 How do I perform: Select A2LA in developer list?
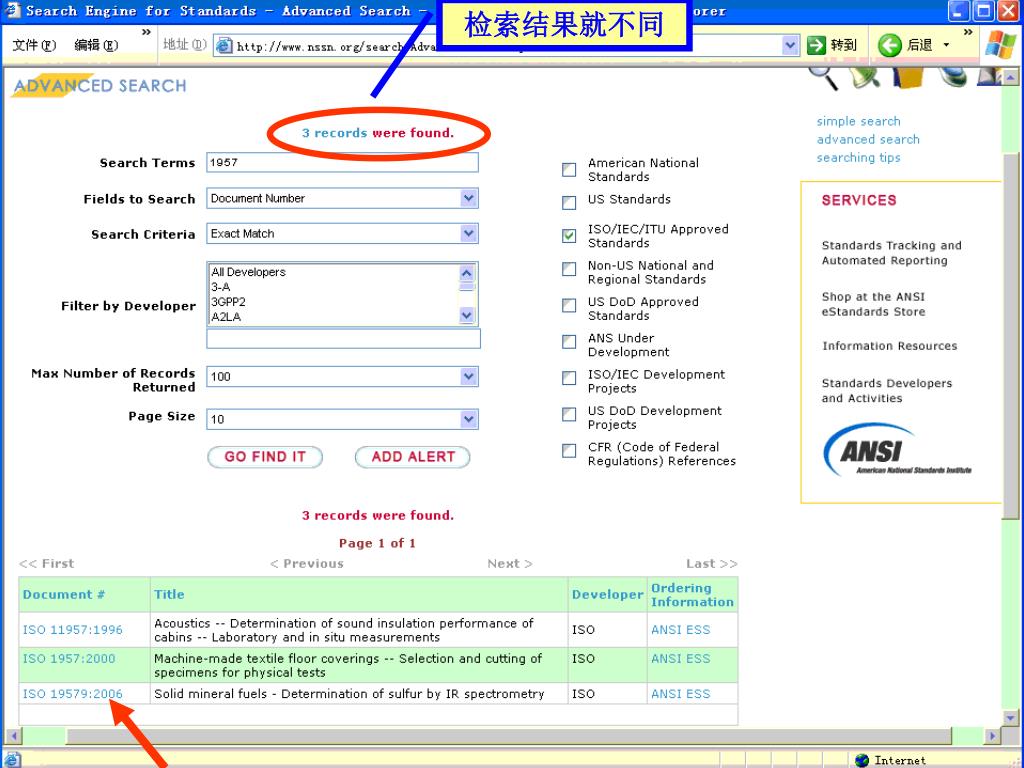click(334, 317)
